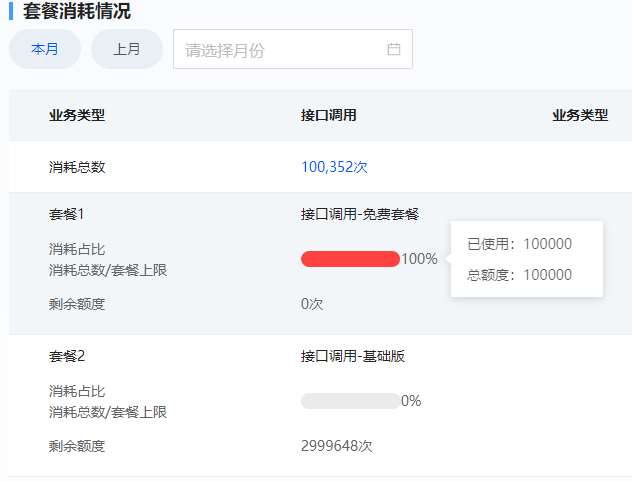Open the 100,352次 total consumption link
Viewport: 632px width, 481px height.
[x=334, y=167]
